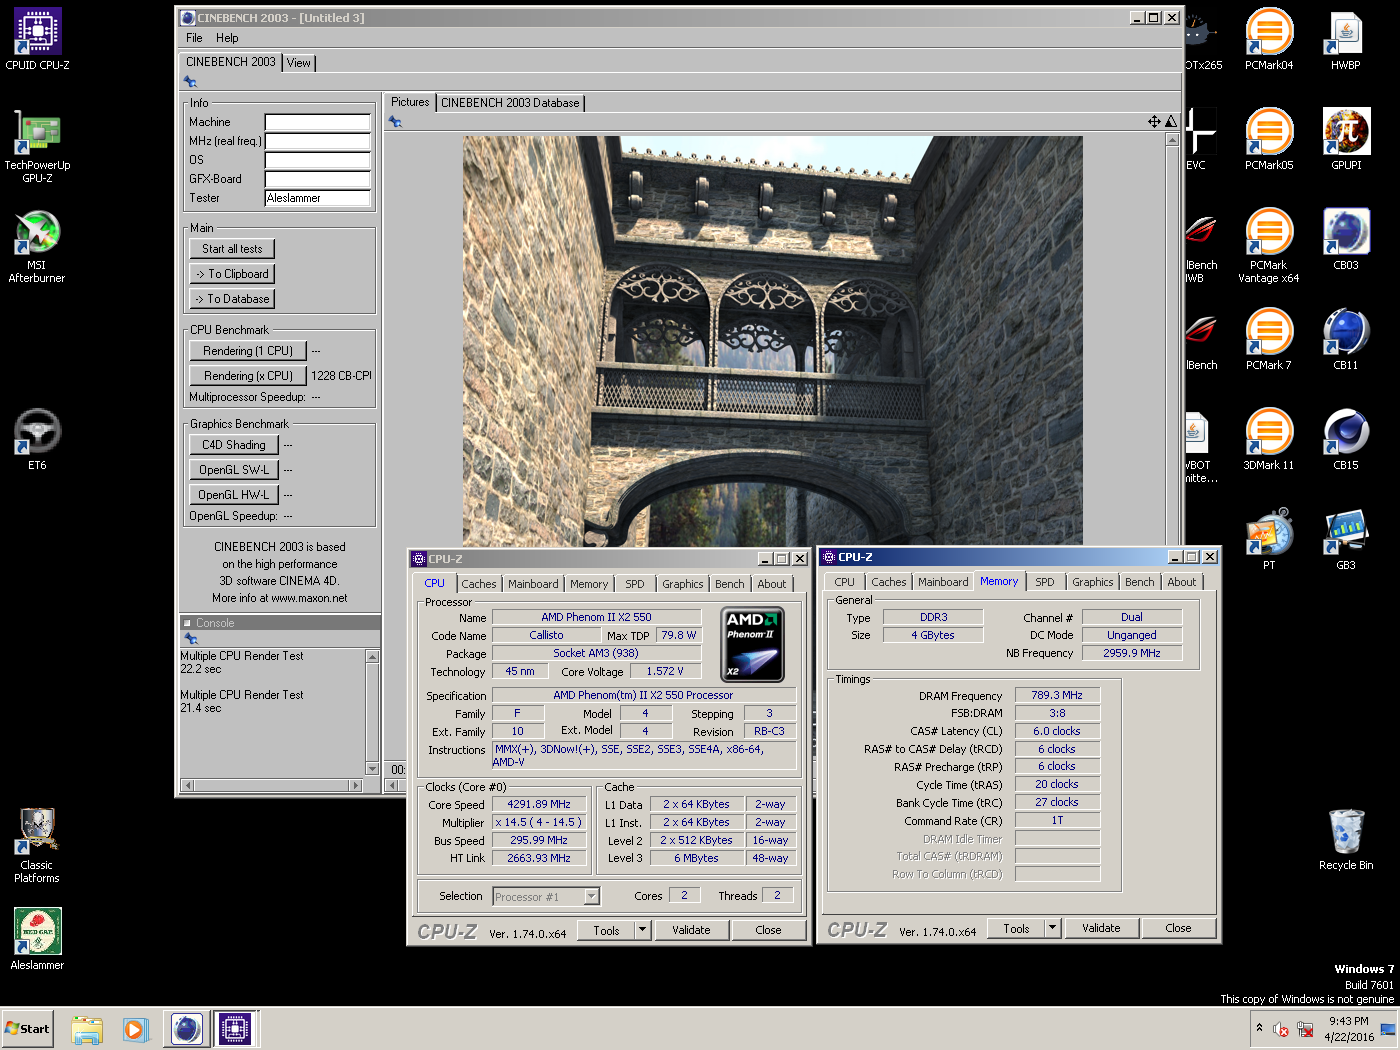Open the Classic Platforms desktop icon
This screenshot has height=1050, width=1400.
click(37, 845)
